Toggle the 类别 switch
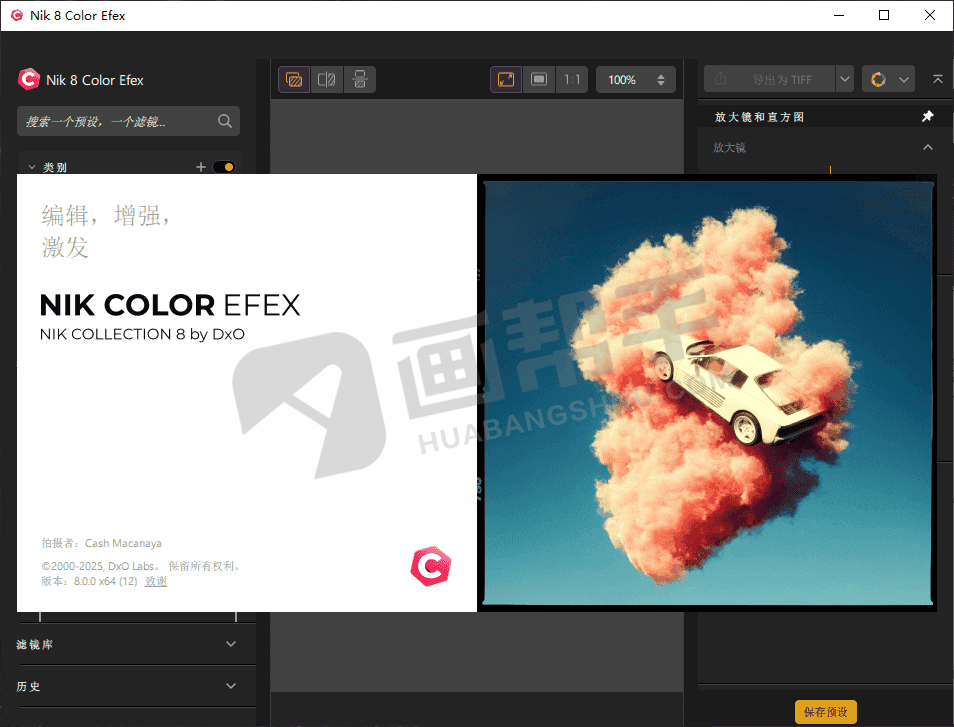The width and height of the screenshot is (954, 727). pos(224,167)
